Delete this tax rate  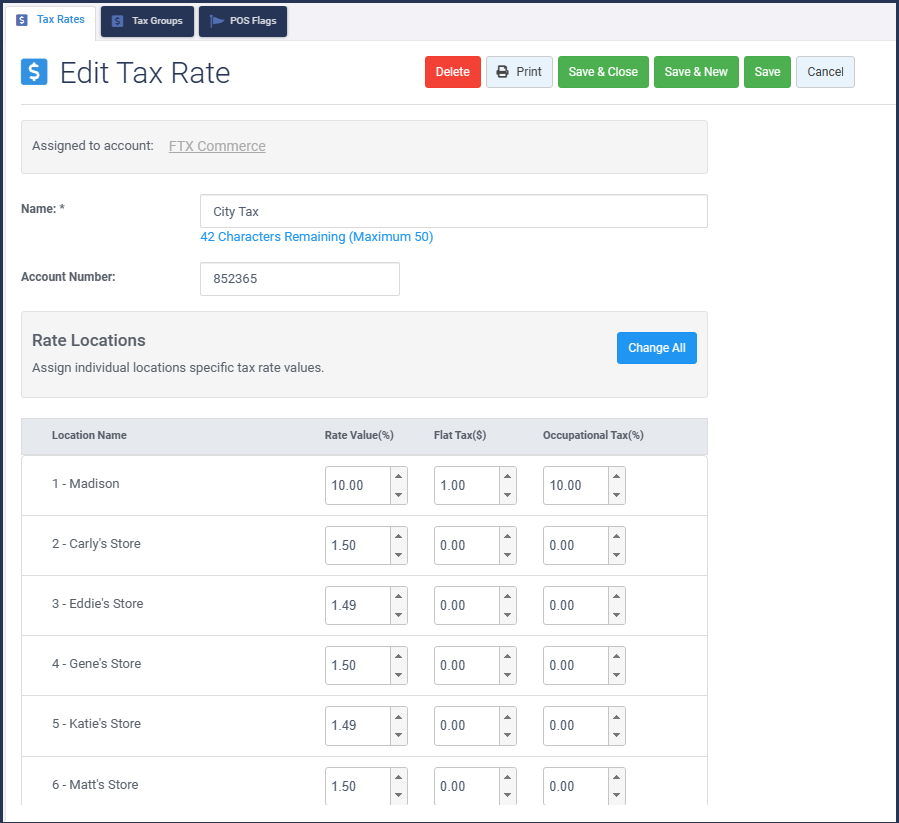tap(452, 71)
